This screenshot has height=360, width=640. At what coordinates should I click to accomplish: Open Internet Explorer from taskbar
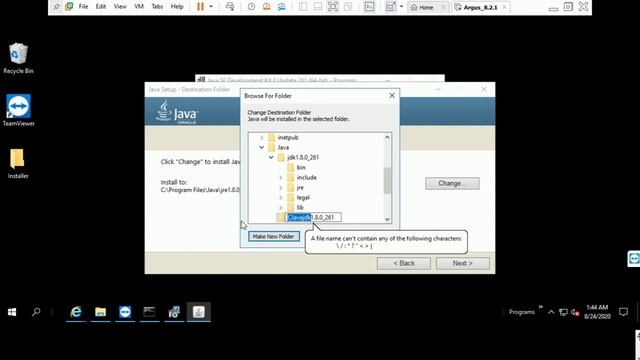pos(76,312)
